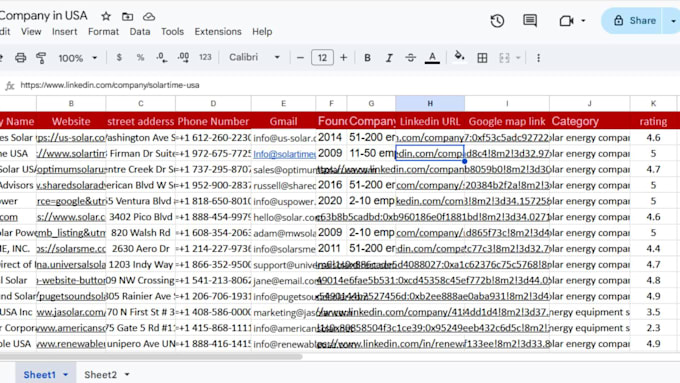680x383 pixels.
Task: Select column H header
Action: [x=430, y=103]
